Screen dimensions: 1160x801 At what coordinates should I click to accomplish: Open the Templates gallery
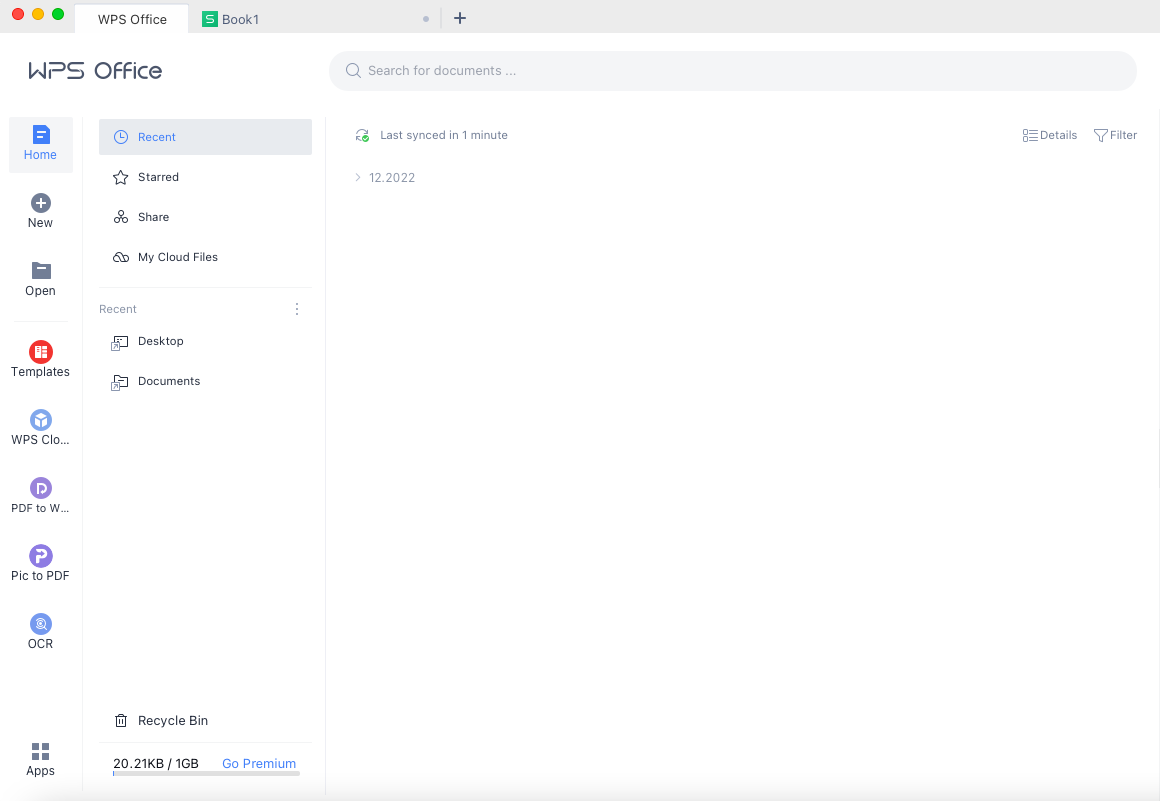tap(41, 359)
